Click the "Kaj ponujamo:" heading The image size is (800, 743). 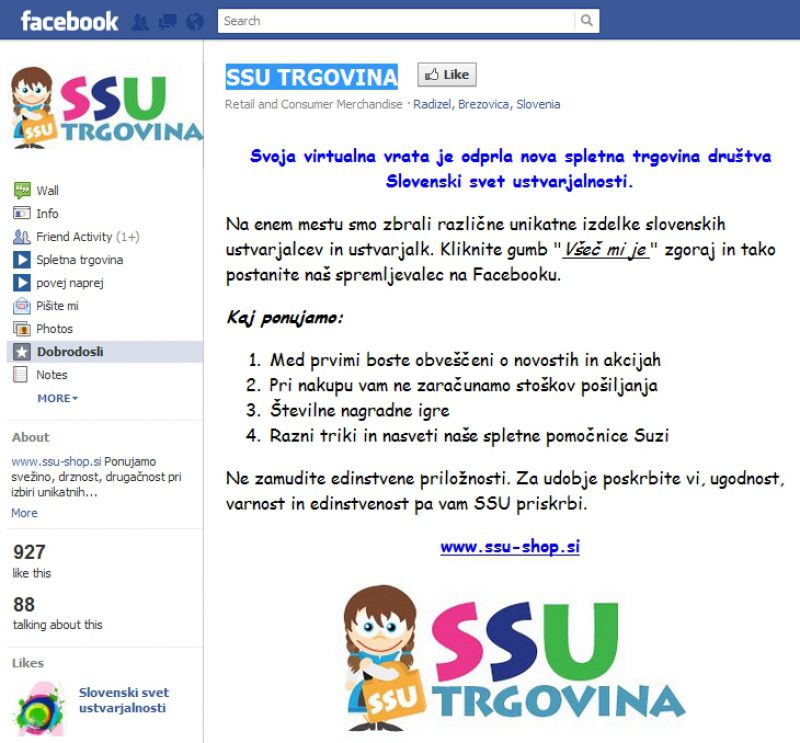click(285, 317)
